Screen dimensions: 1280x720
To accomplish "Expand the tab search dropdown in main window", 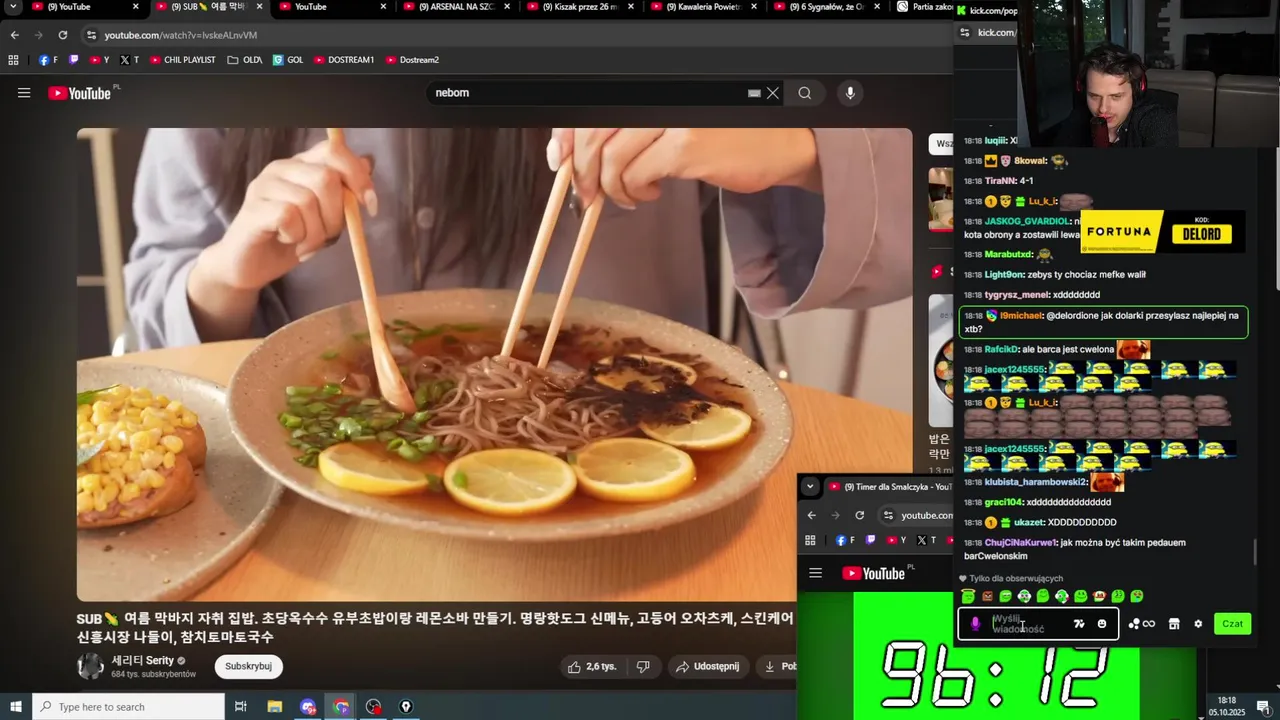I will pos(13,7).
